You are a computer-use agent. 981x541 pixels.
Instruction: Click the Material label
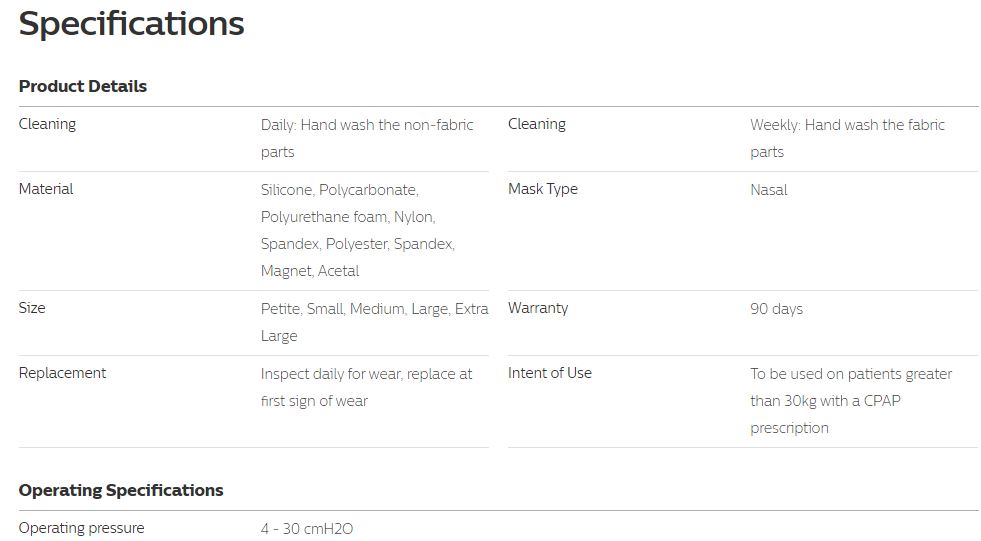[x=46, y=189]
